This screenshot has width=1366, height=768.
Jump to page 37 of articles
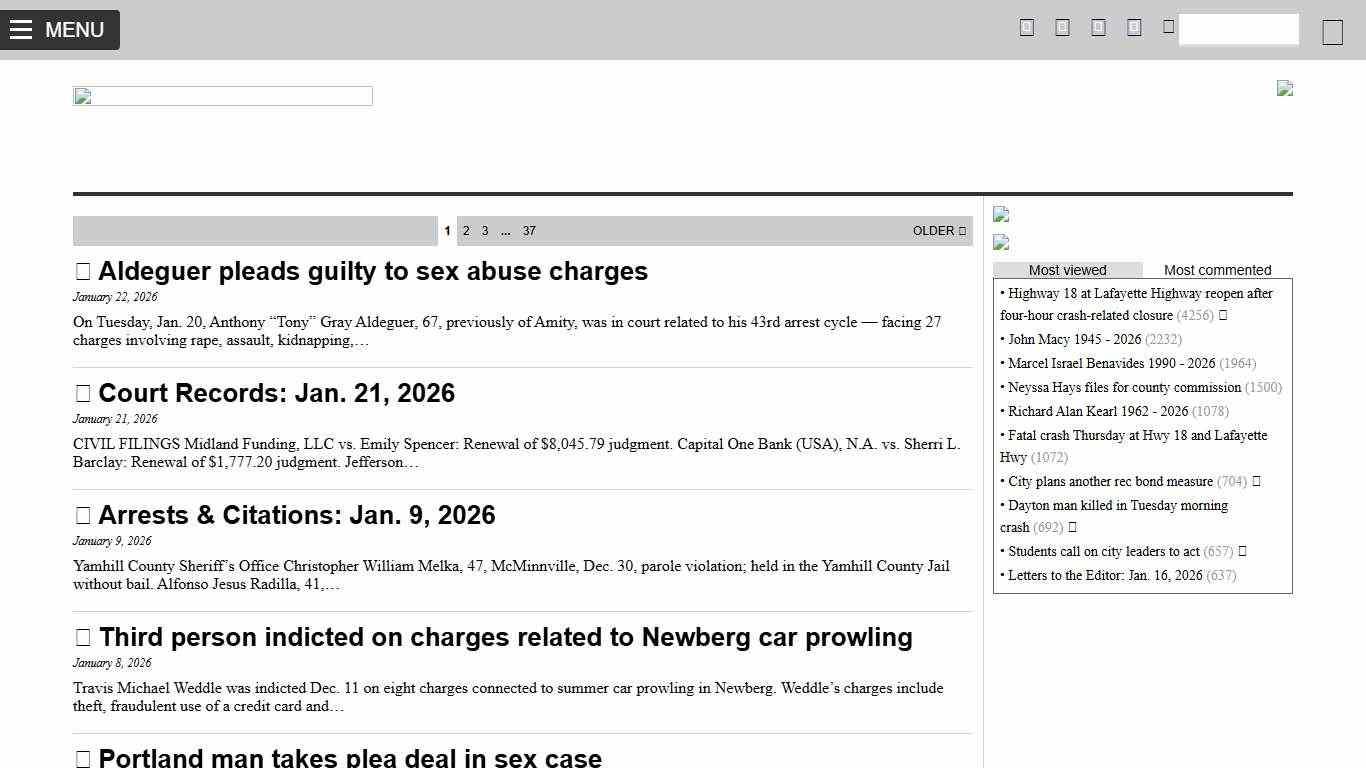[529, 231]
